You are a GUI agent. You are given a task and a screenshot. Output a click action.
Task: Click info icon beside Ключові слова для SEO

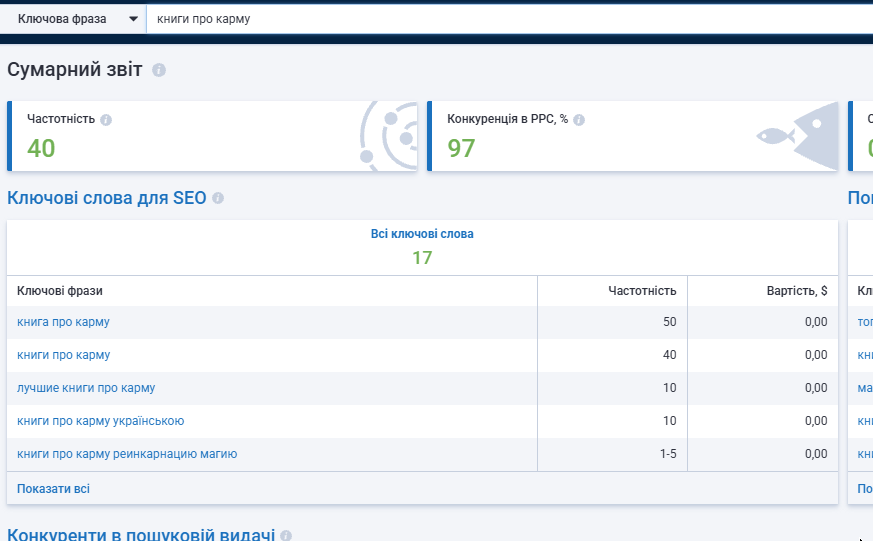[218, 198]
